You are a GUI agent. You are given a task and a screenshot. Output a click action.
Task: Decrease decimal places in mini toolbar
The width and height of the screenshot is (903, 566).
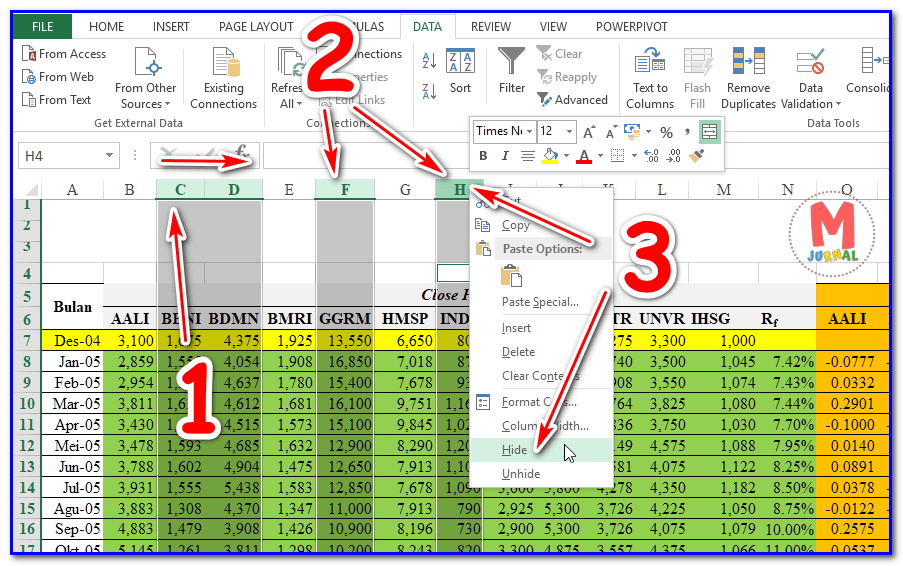click(673, 155)
